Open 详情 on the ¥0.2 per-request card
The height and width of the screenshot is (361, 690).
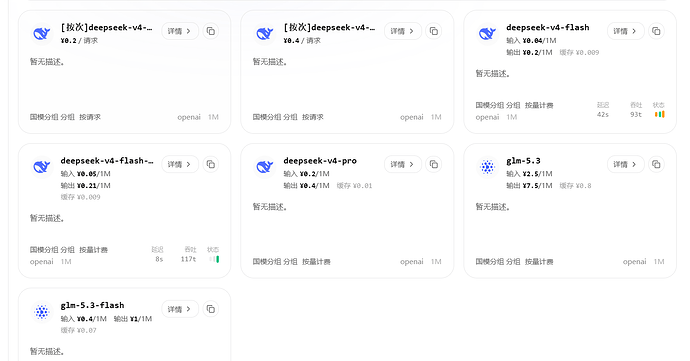coord(180,31)
